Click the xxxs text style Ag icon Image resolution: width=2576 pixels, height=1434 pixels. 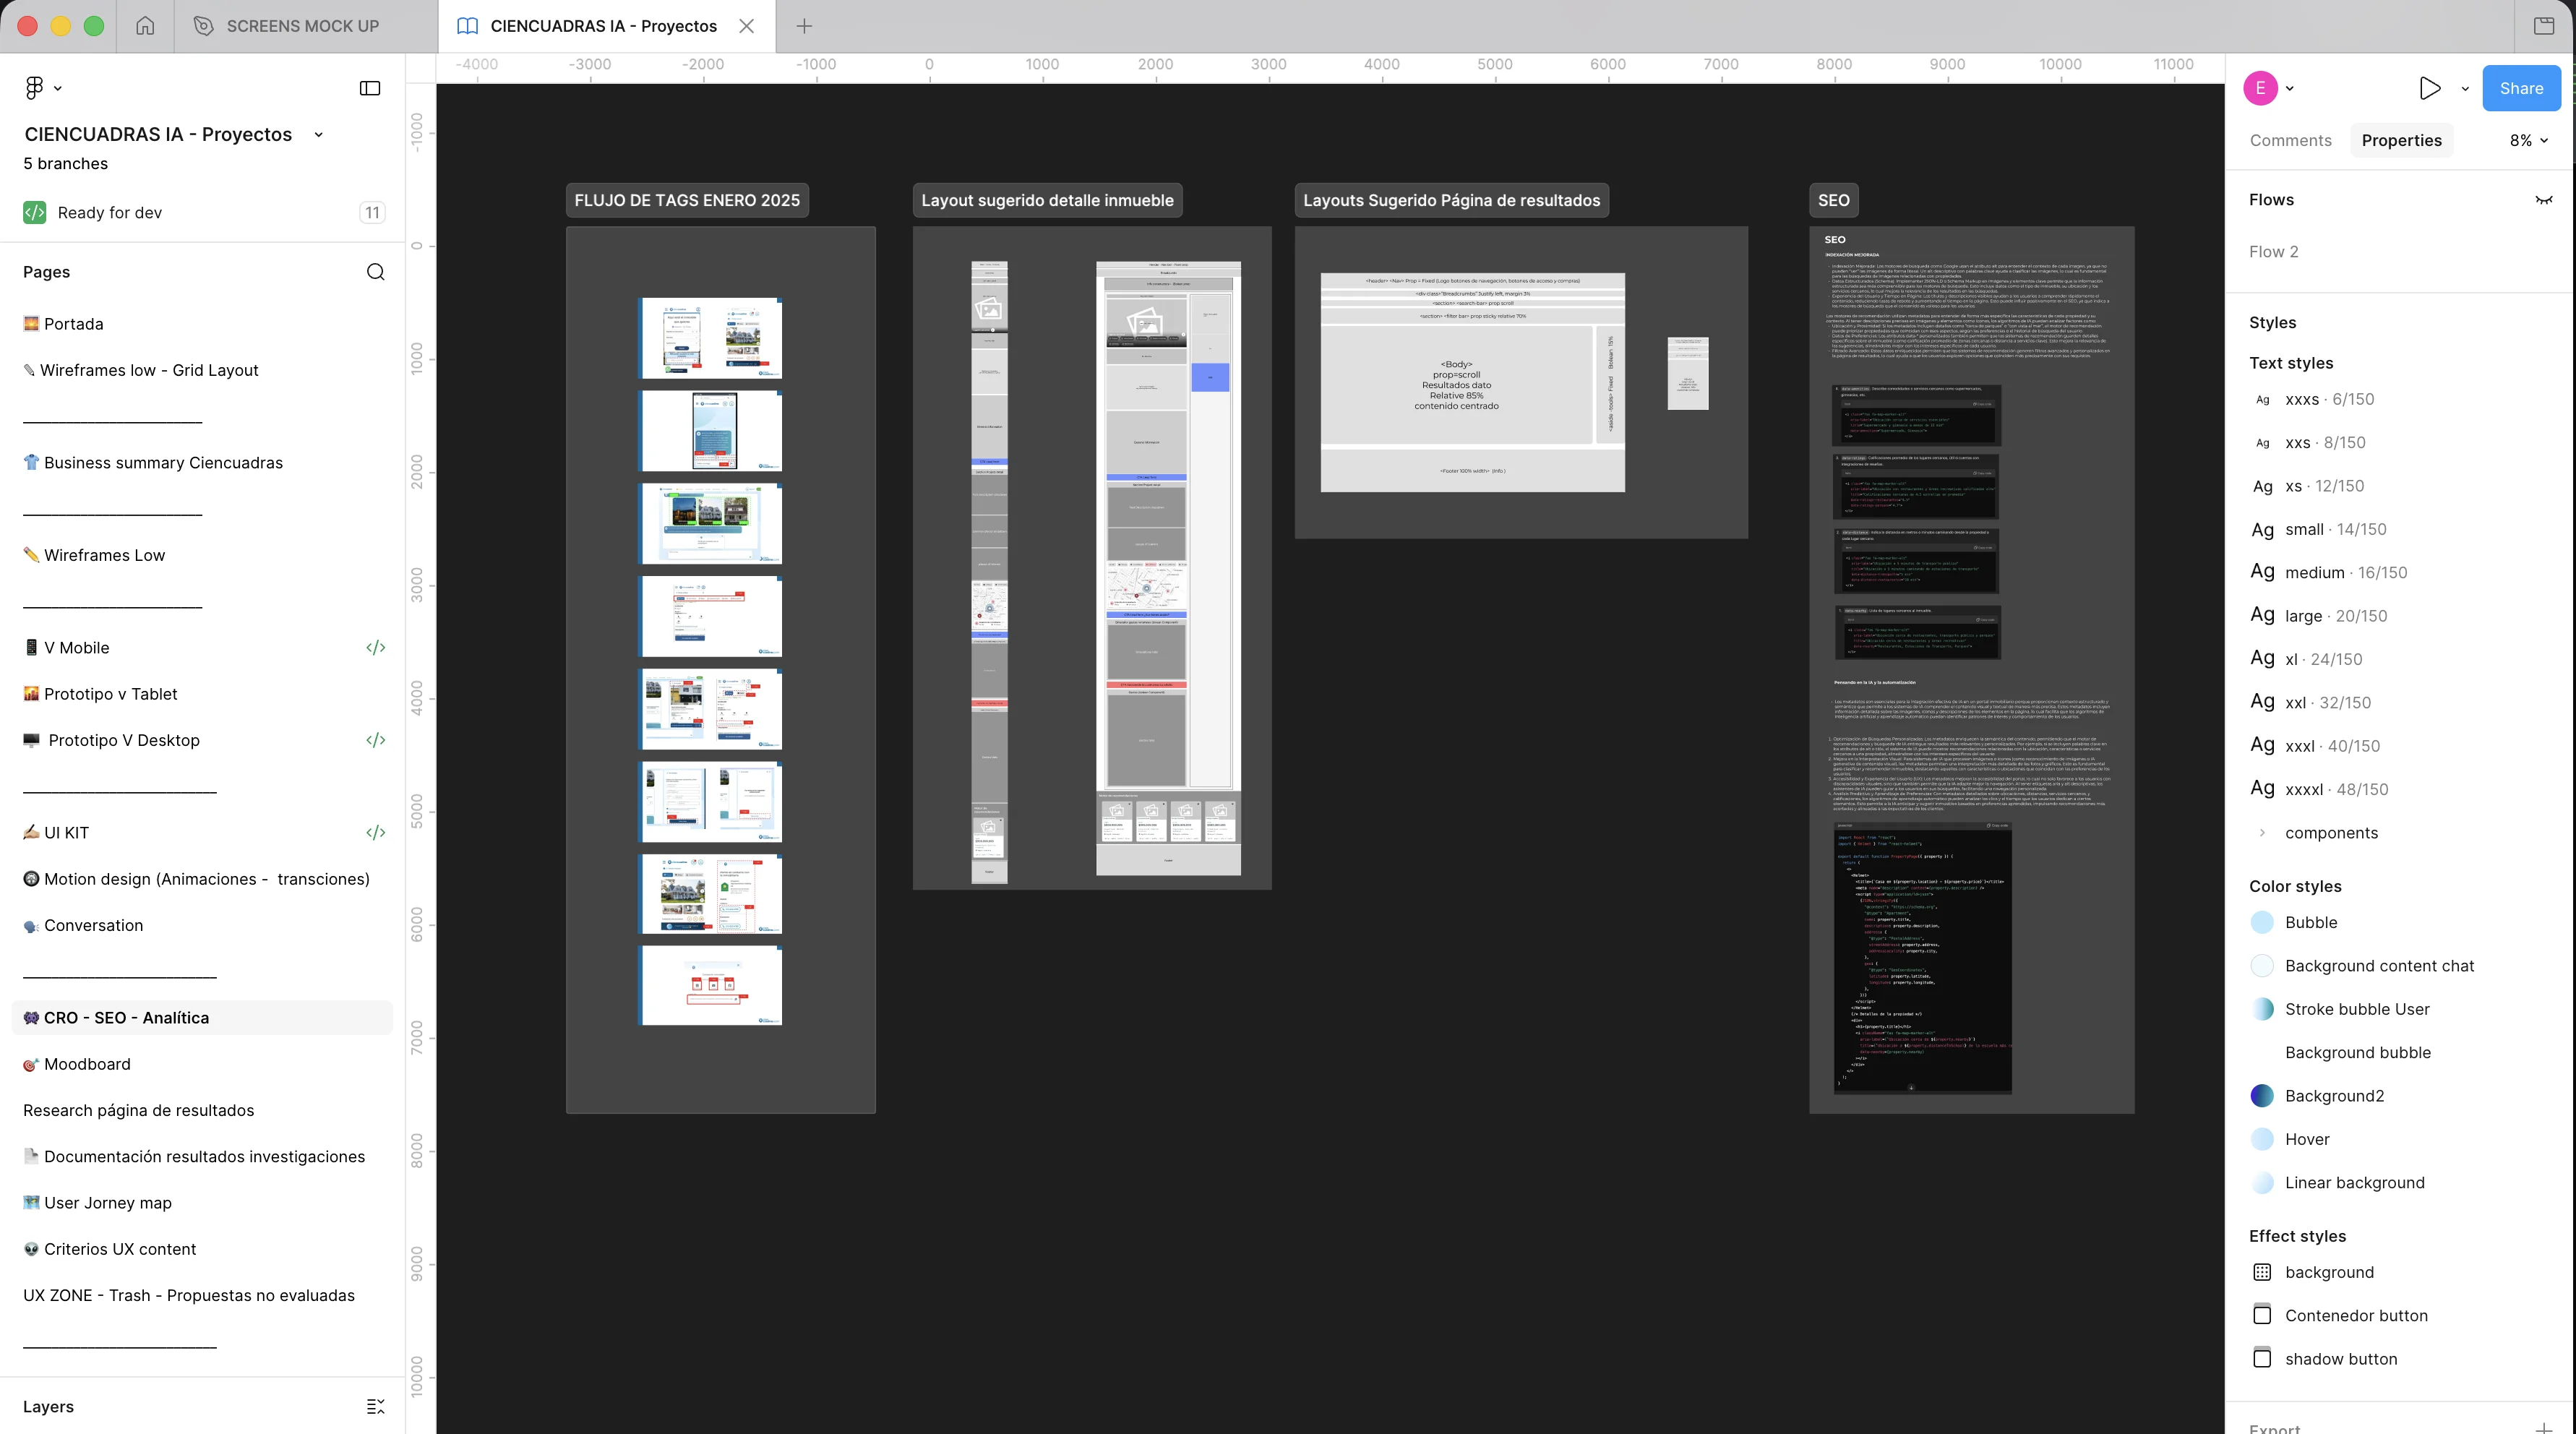pyautogui.click(x=2263, y=400)
